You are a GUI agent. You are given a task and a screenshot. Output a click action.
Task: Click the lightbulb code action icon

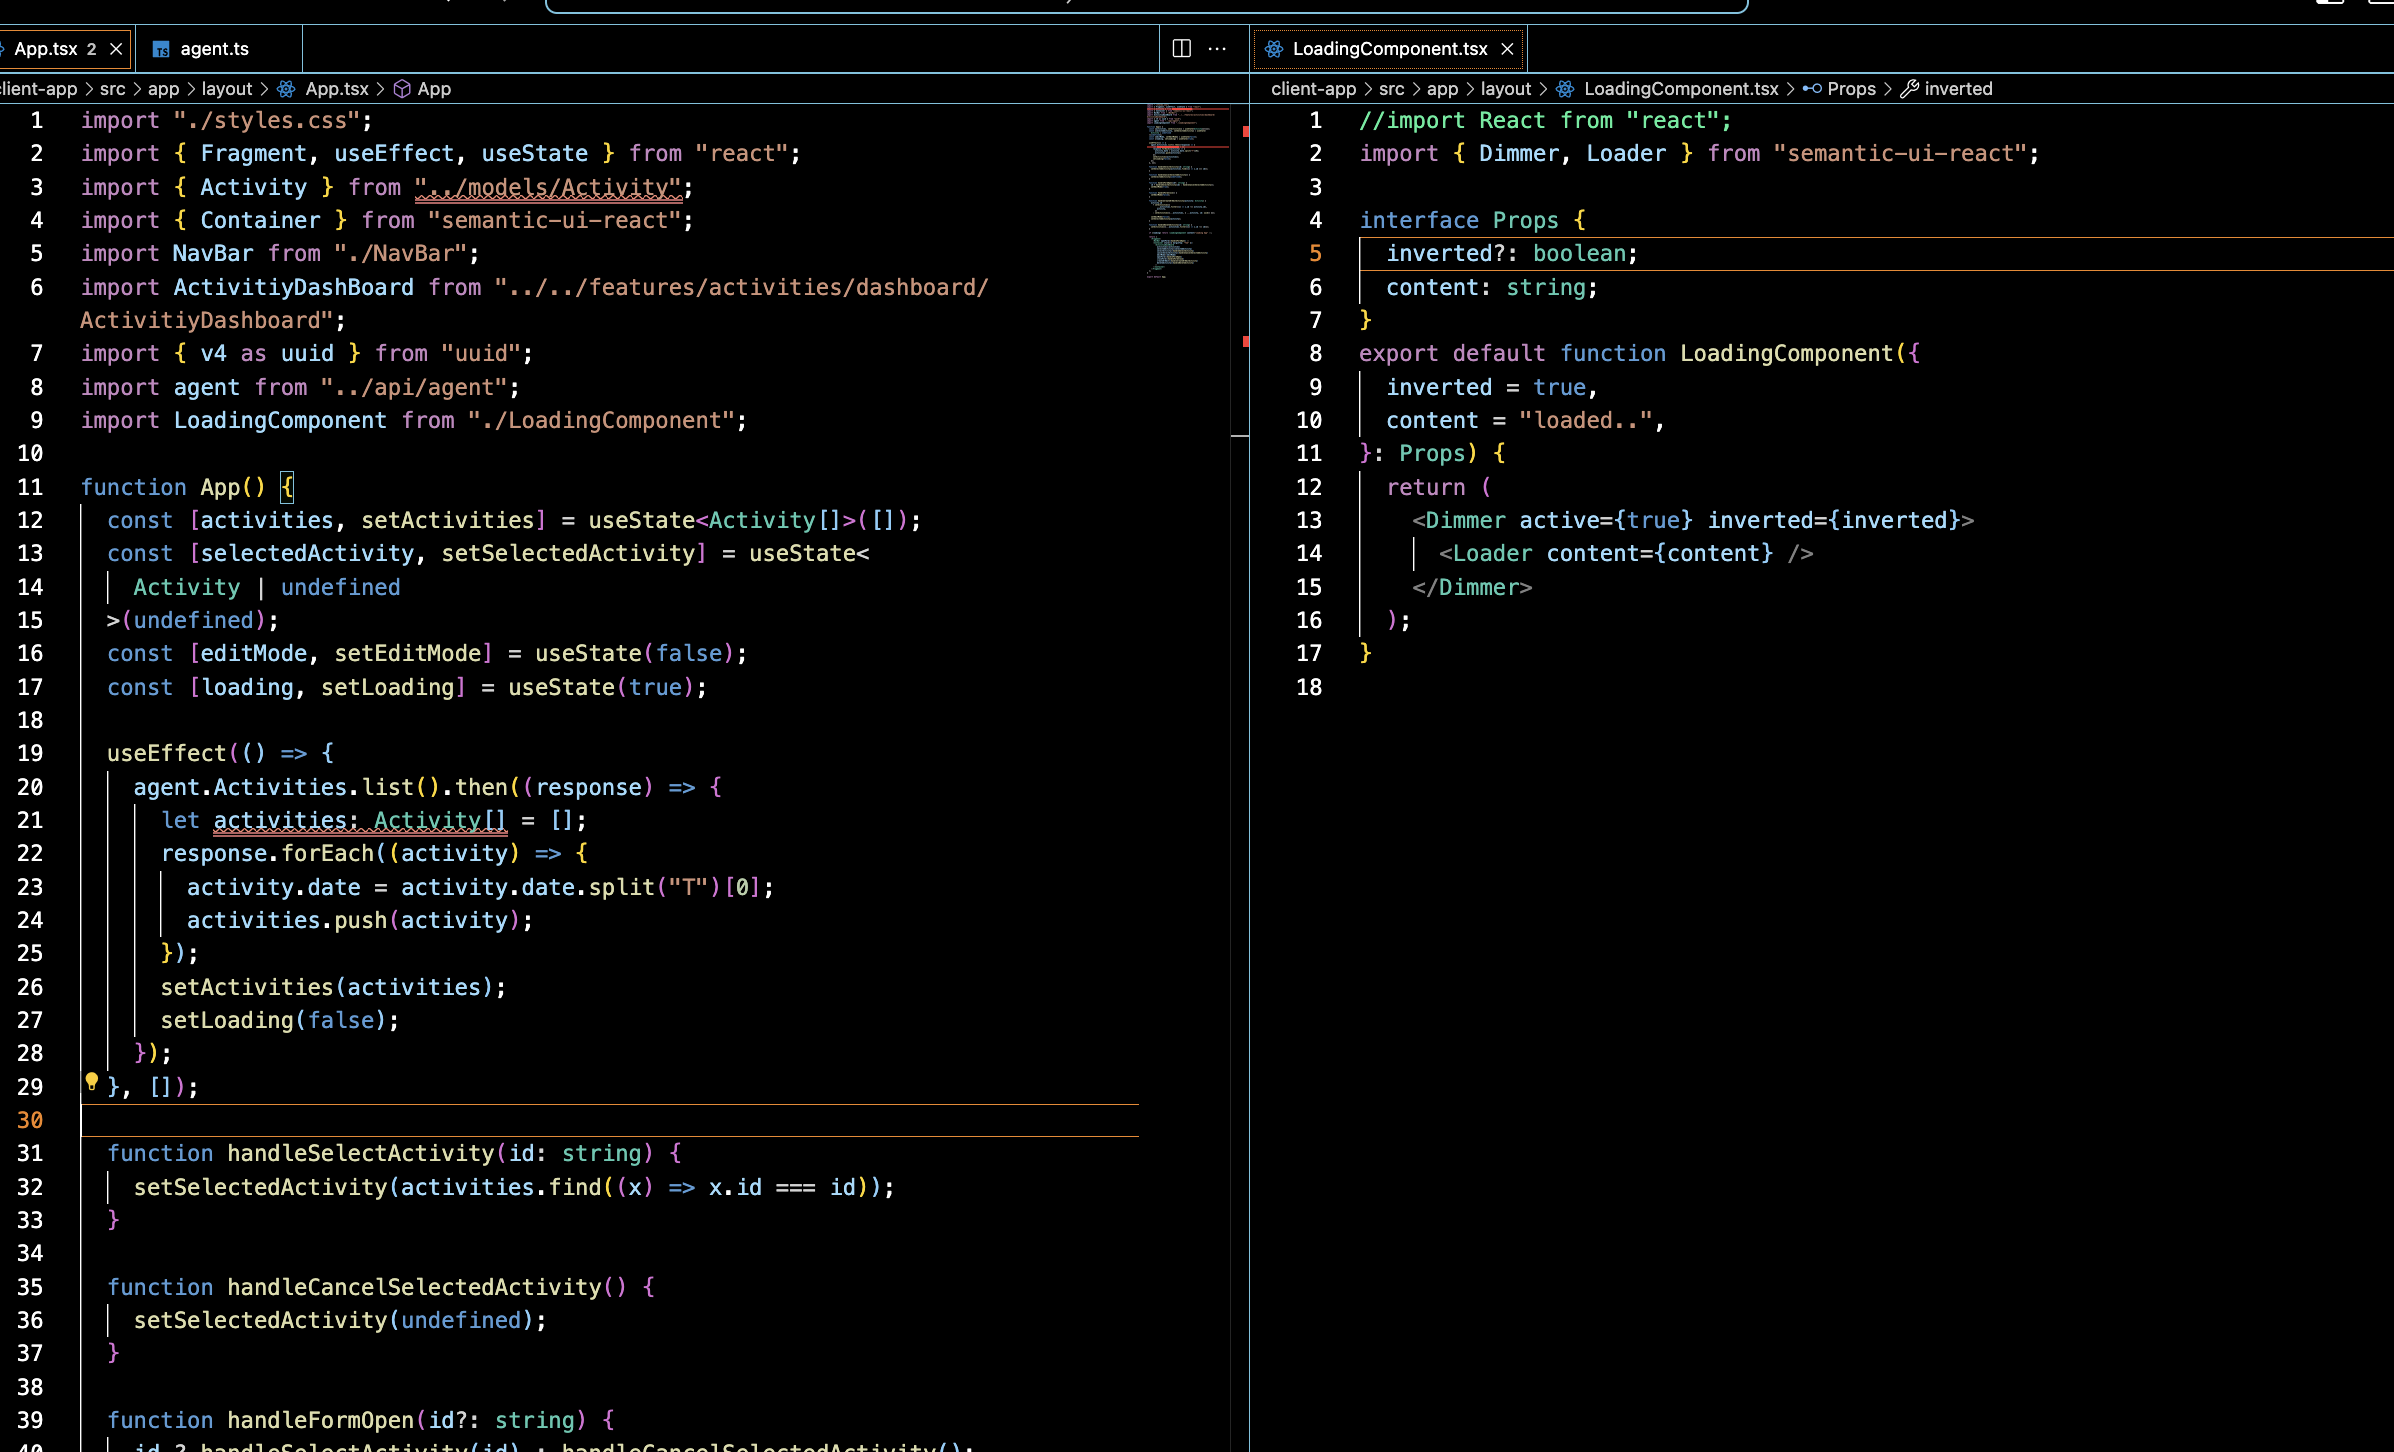click(x=91, y=1081)
